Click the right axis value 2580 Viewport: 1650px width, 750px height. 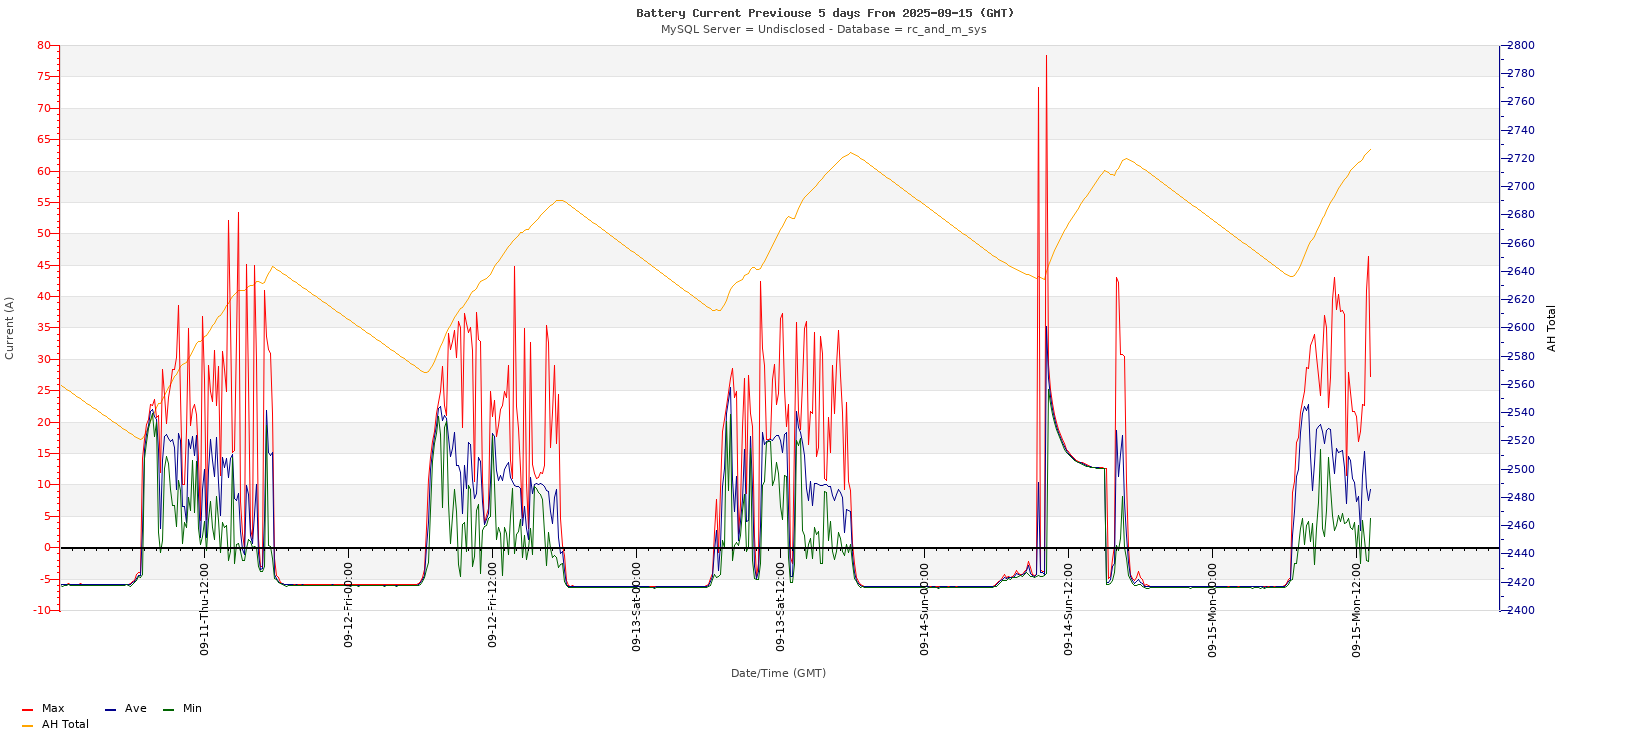point(1521,356)
